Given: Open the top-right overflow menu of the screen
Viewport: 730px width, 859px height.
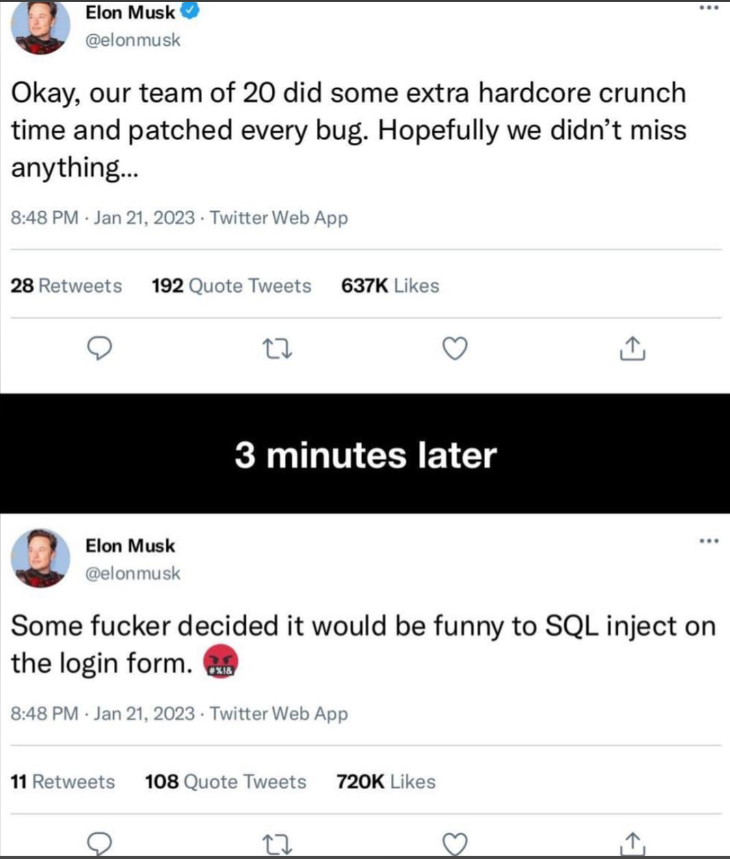Looking at the screenshot, I should (x=707, y=8).
